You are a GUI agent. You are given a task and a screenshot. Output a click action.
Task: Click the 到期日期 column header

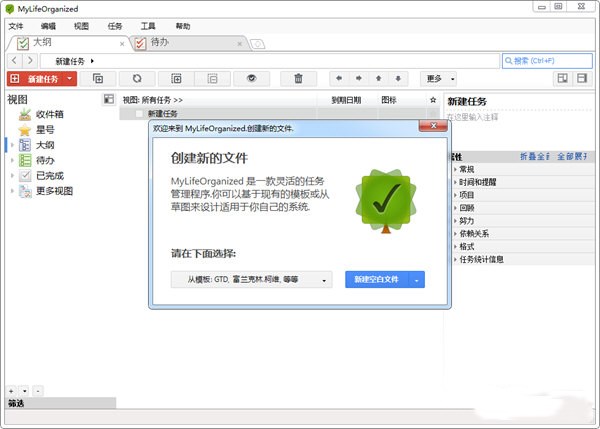click(x=346, y=100)
